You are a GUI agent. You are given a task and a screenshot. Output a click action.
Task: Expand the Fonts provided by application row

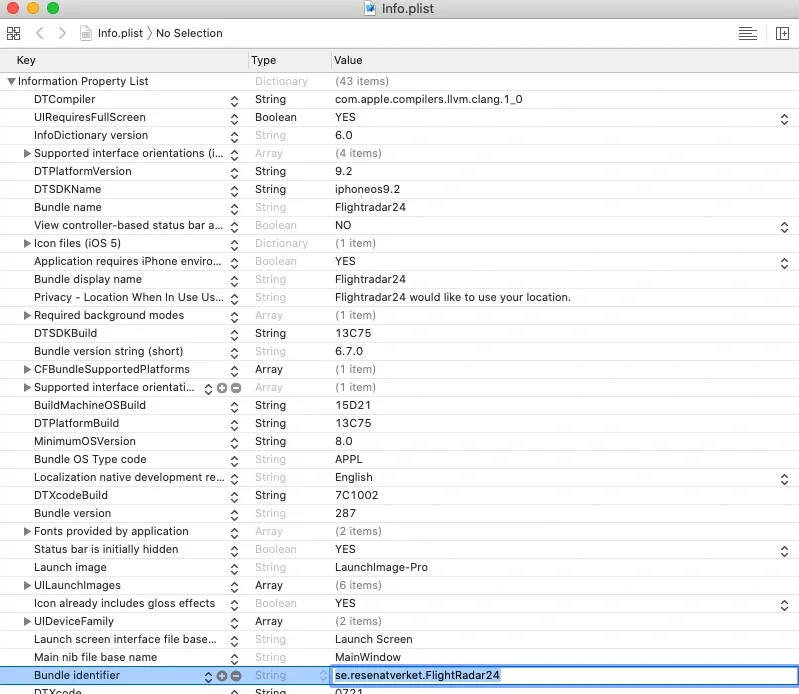(x=28, y=531)
